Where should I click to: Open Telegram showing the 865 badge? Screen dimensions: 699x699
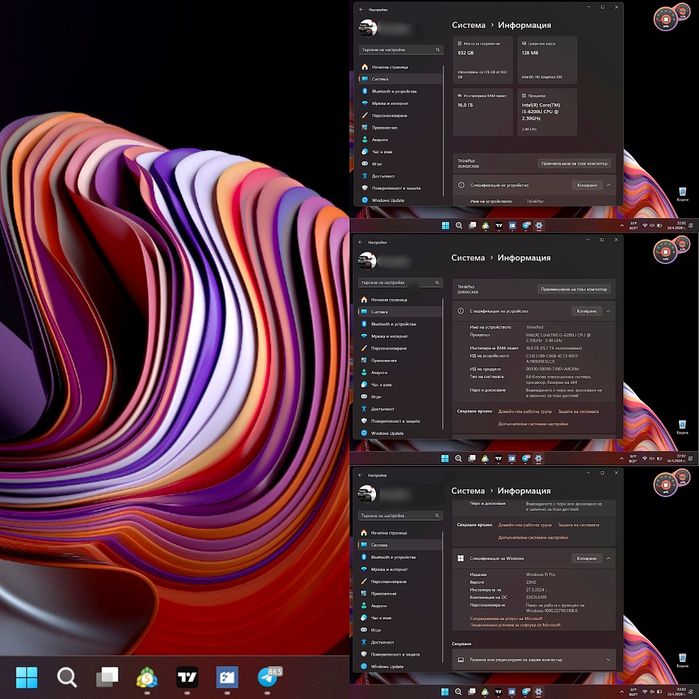[x=269, y=677]
